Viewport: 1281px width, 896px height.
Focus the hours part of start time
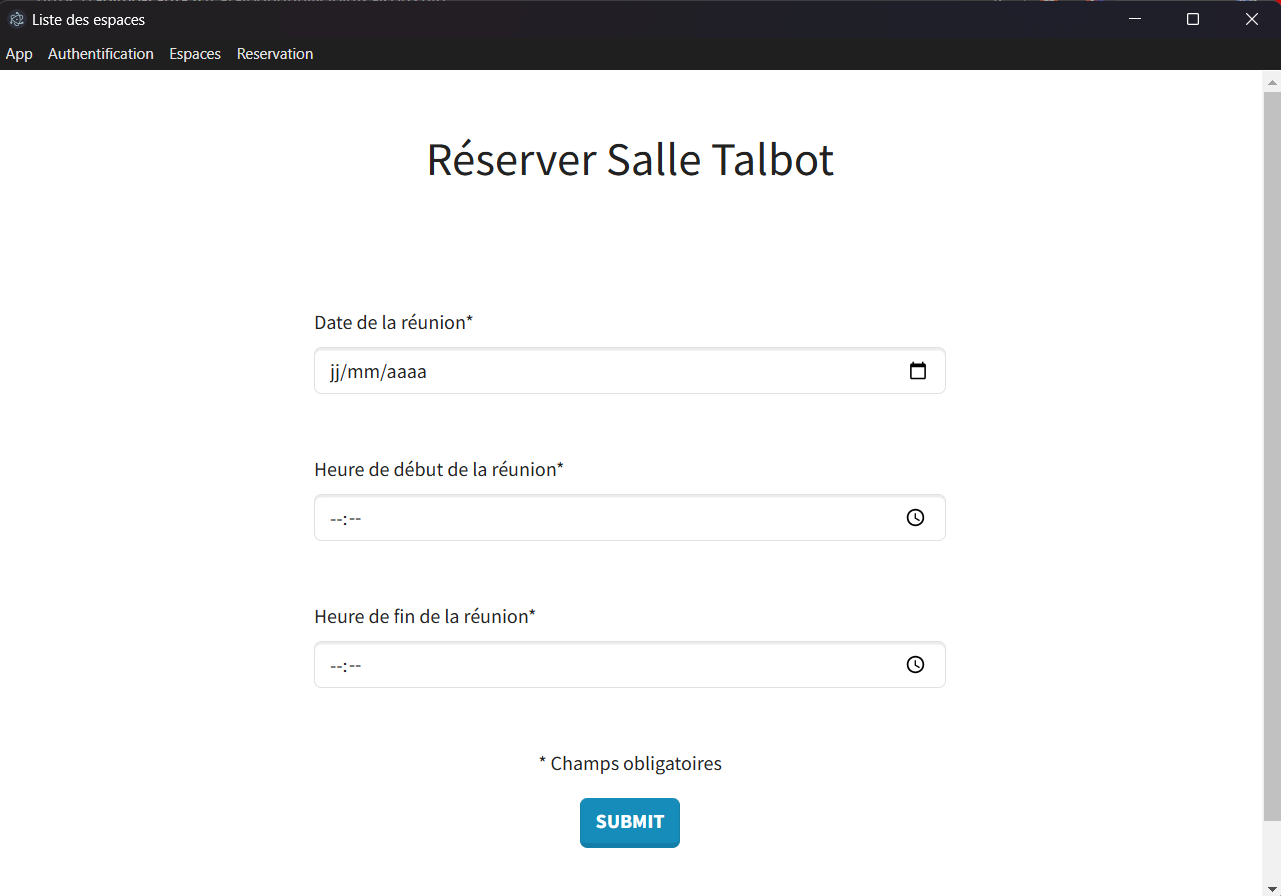coord(336,519)
